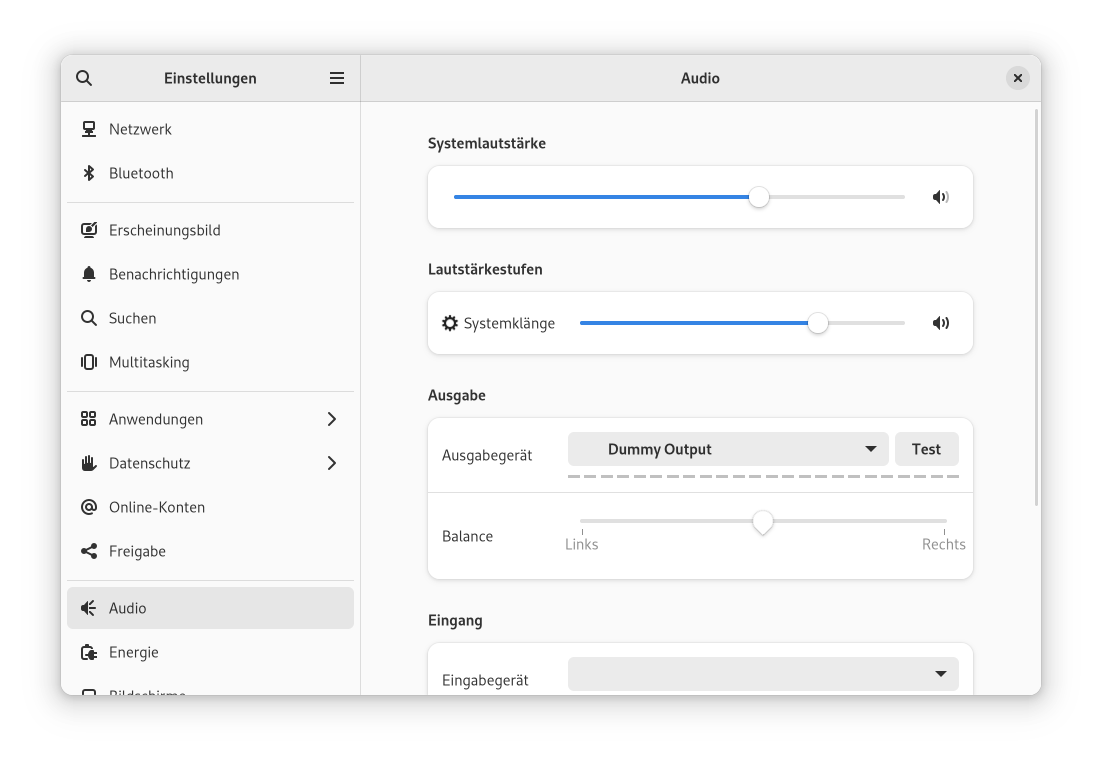Open the Eingabegerät dropdown
This screenshot has height=762, width=1102.
tap(763, 674)
